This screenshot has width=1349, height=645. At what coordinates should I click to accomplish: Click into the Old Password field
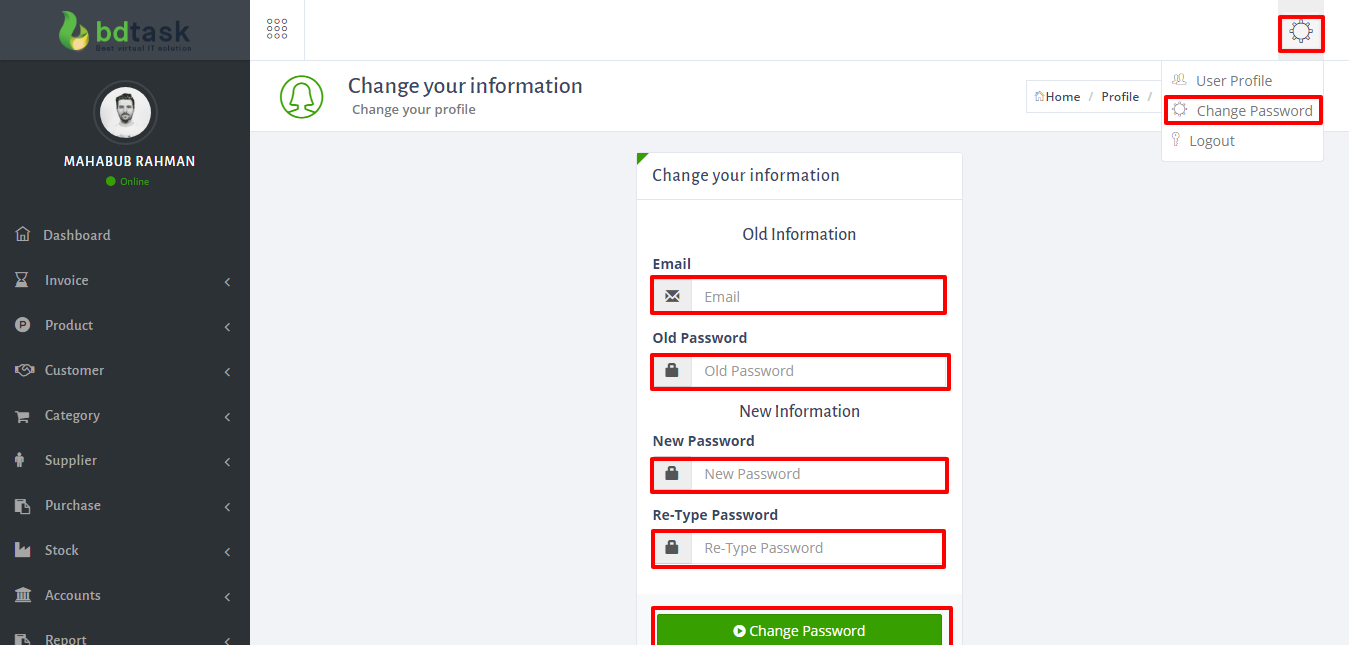[815, 371]
